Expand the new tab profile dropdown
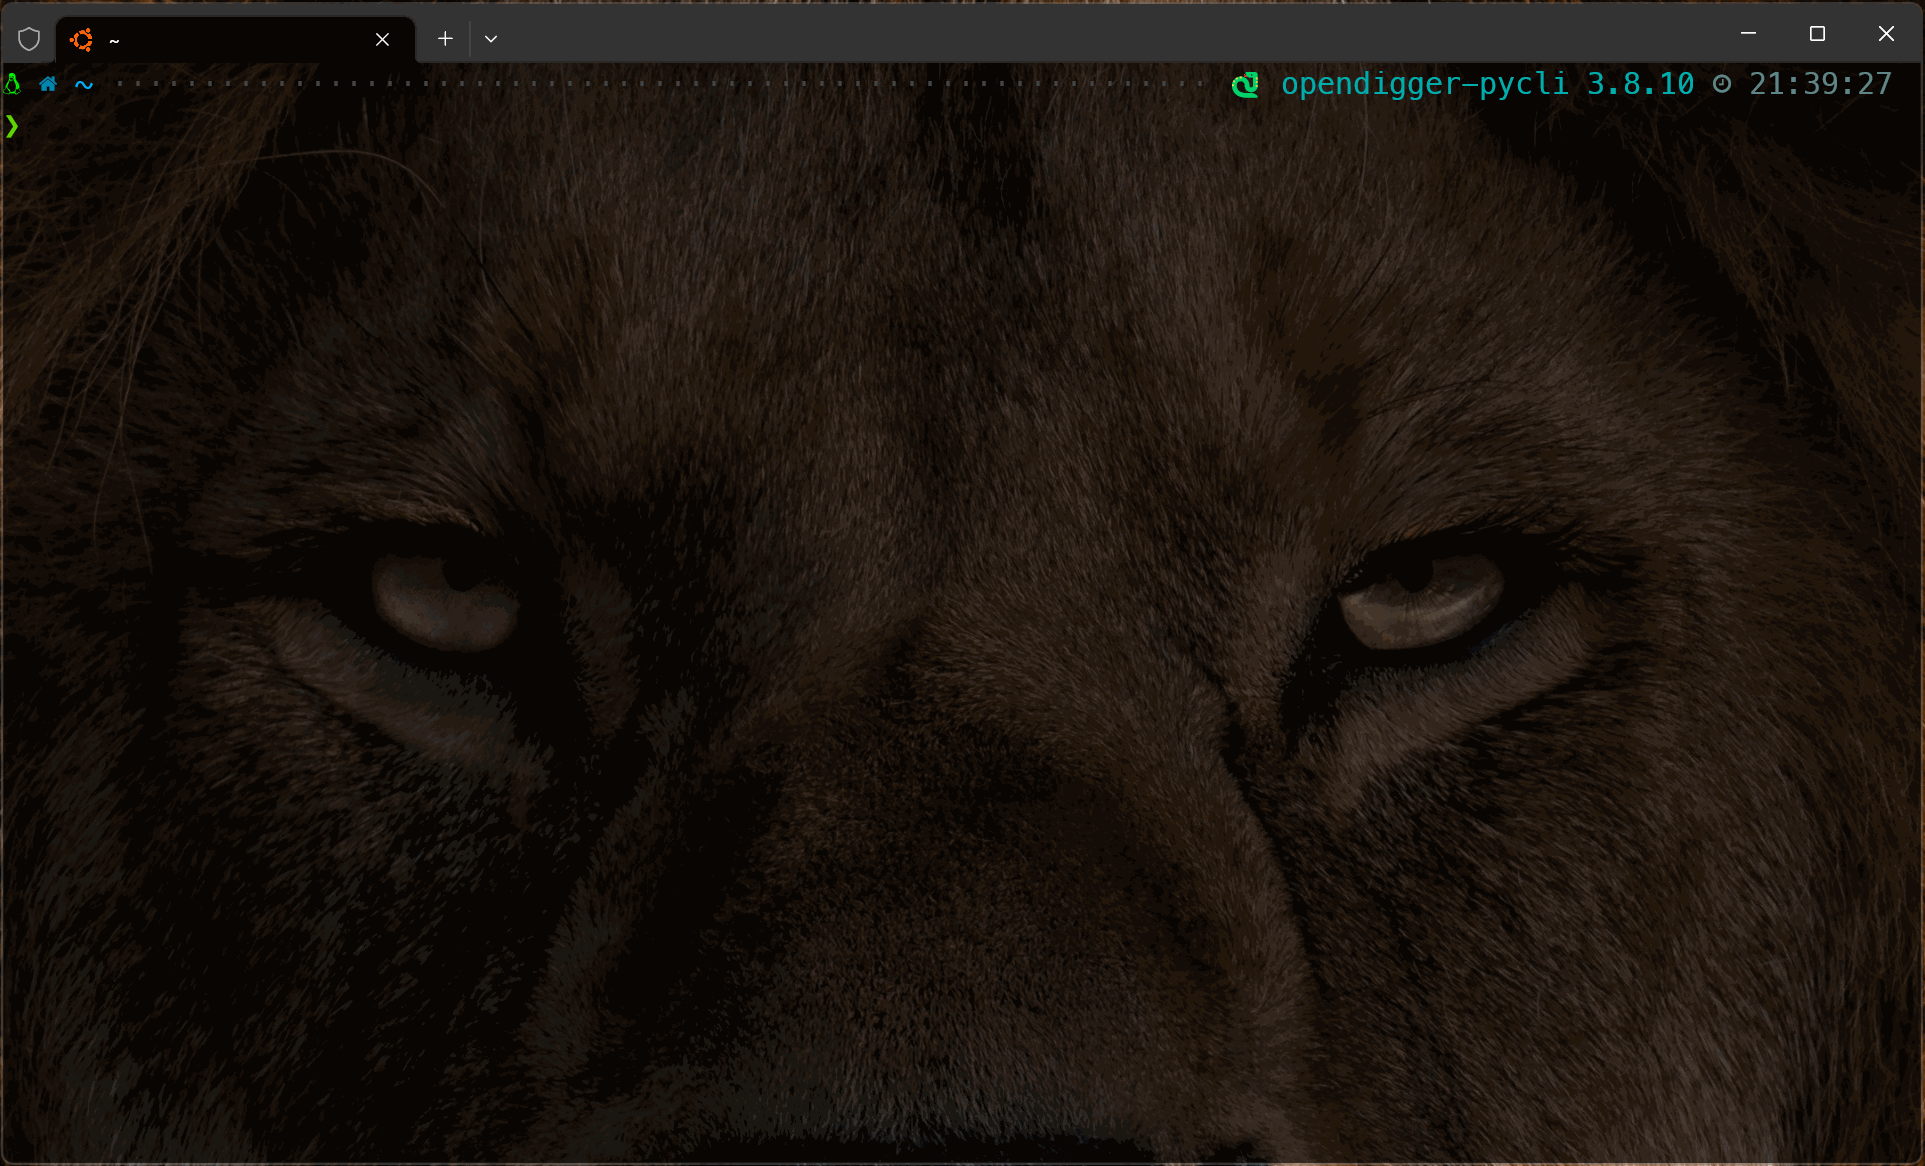 (x=491, y=39)
